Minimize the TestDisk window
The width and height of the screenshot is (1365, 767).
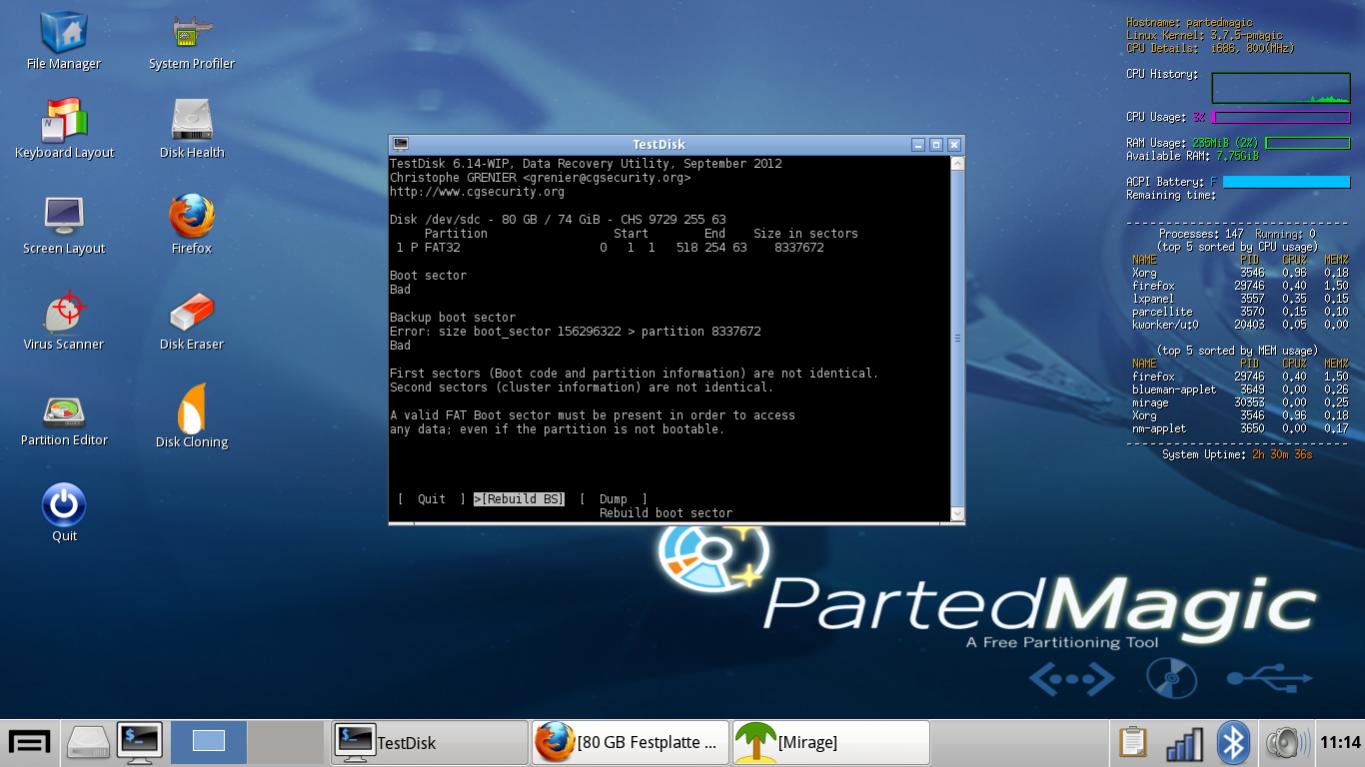[918, 144]
